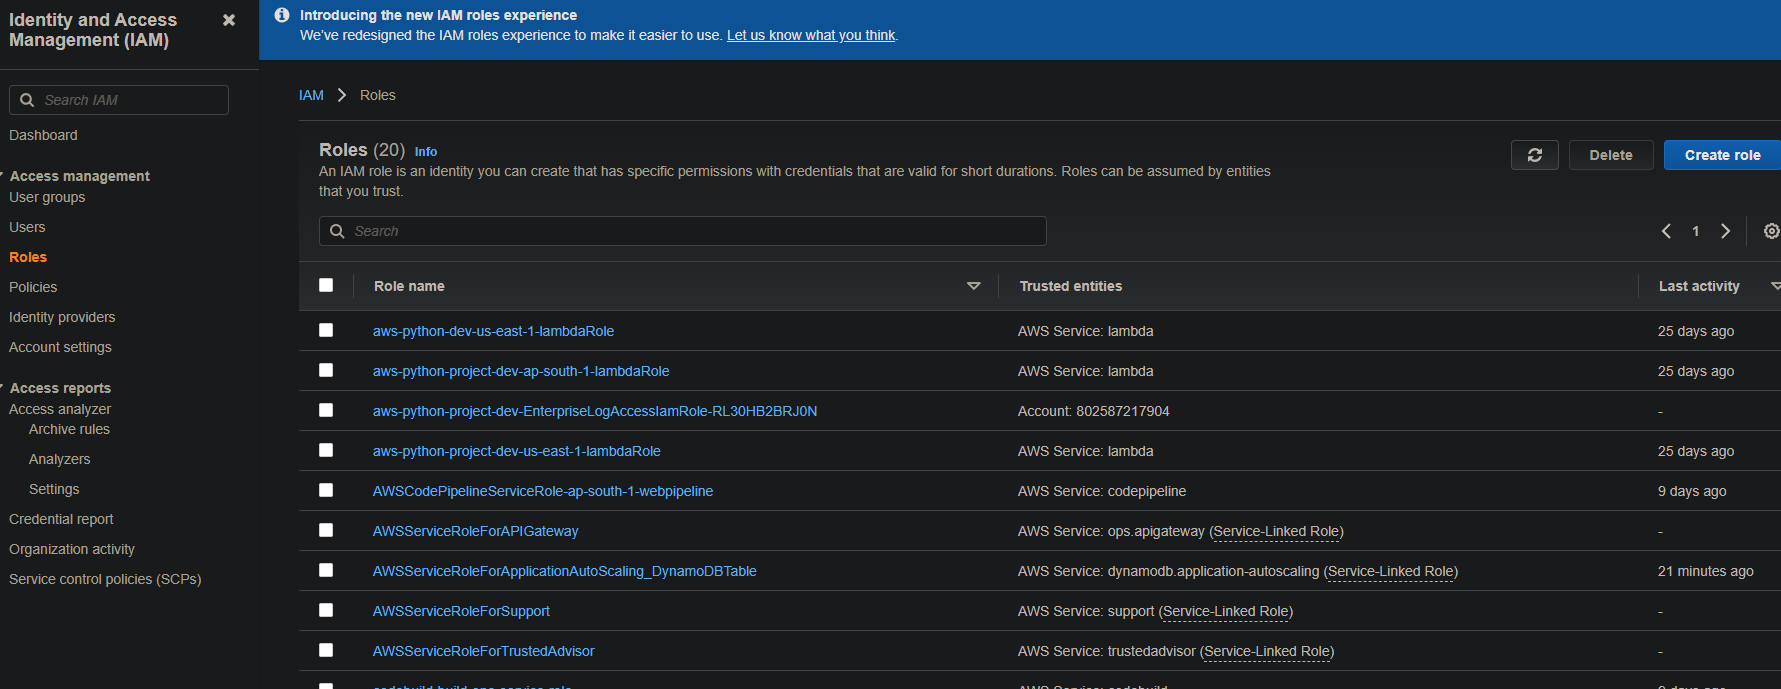Open the table settings gear icon

1771,231
